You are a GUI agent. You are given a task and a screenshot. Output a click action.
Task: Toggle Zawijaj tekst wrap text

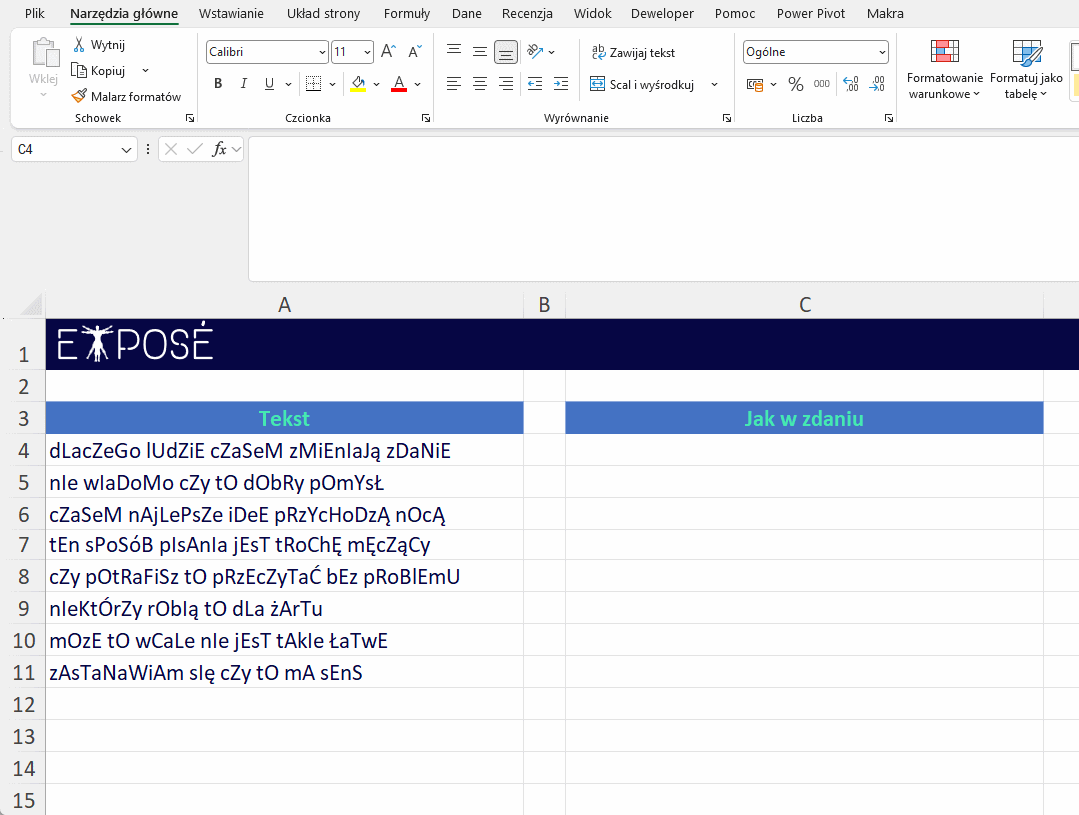(633, 53)
